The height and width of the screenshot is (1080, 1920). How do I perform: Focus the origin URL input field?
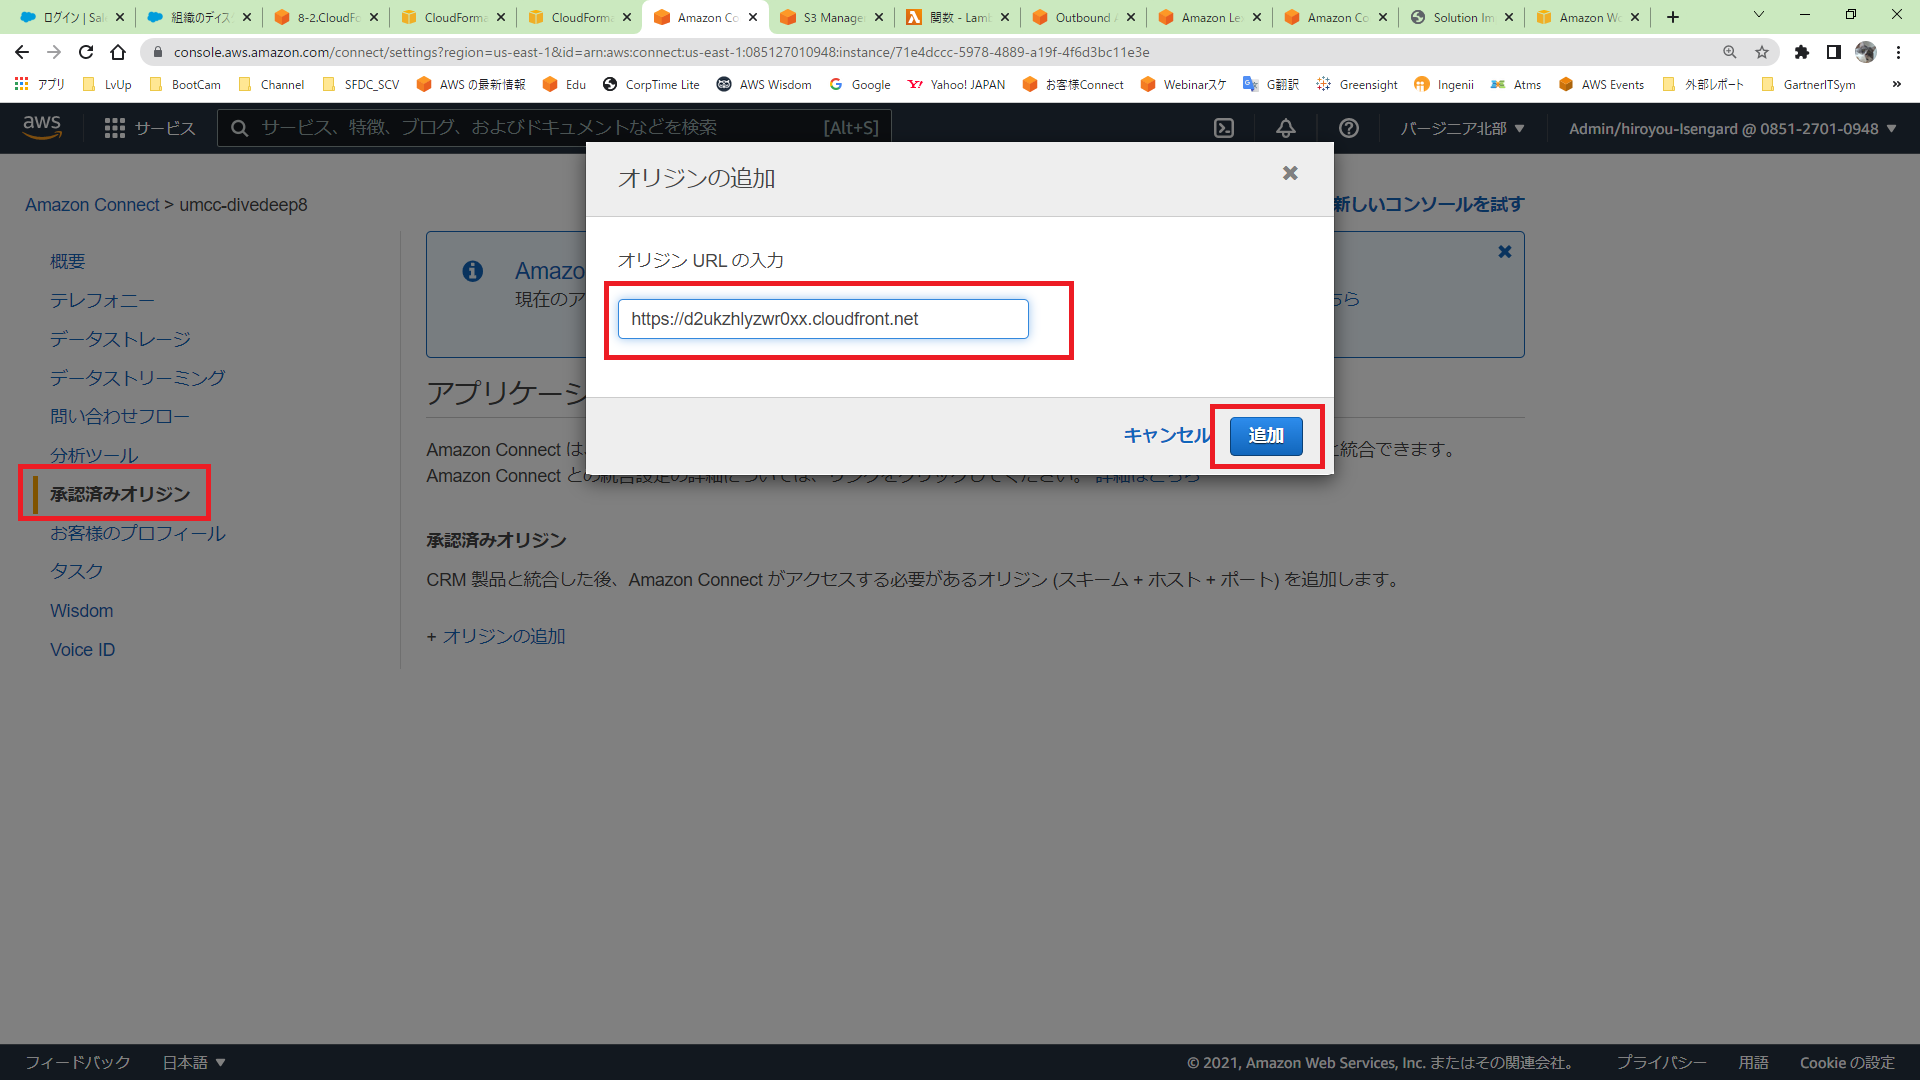(x=822, y=319)
